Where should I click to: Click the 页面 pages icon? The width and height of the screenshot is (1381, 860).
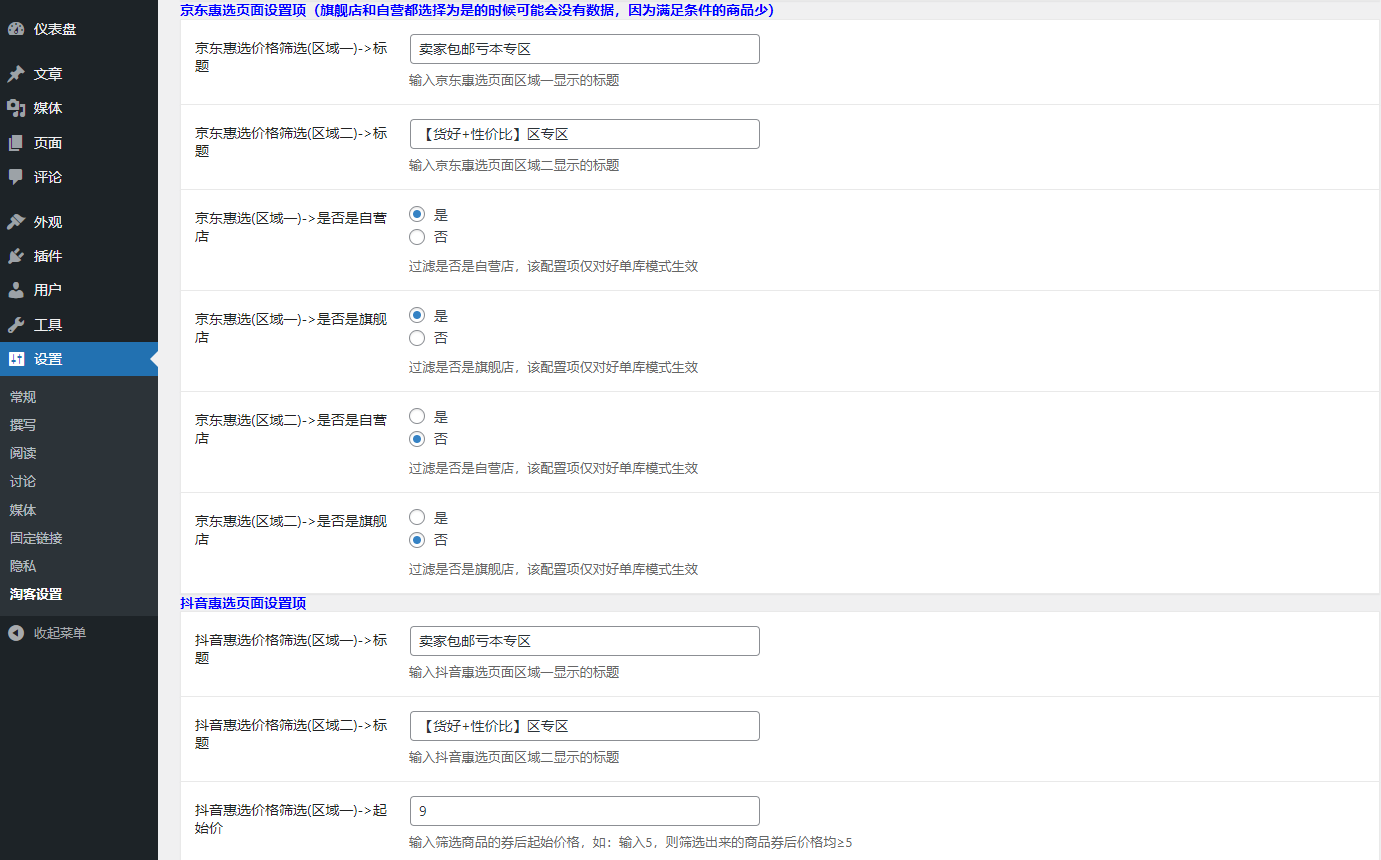point(14,142)
